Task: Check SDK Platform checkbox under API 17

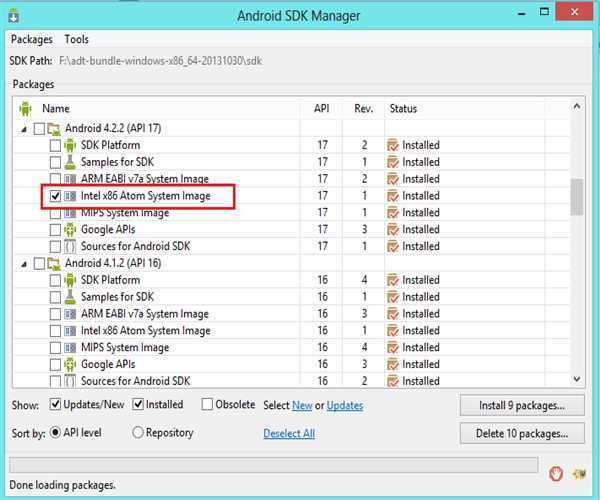Action: tap(55, 145)
